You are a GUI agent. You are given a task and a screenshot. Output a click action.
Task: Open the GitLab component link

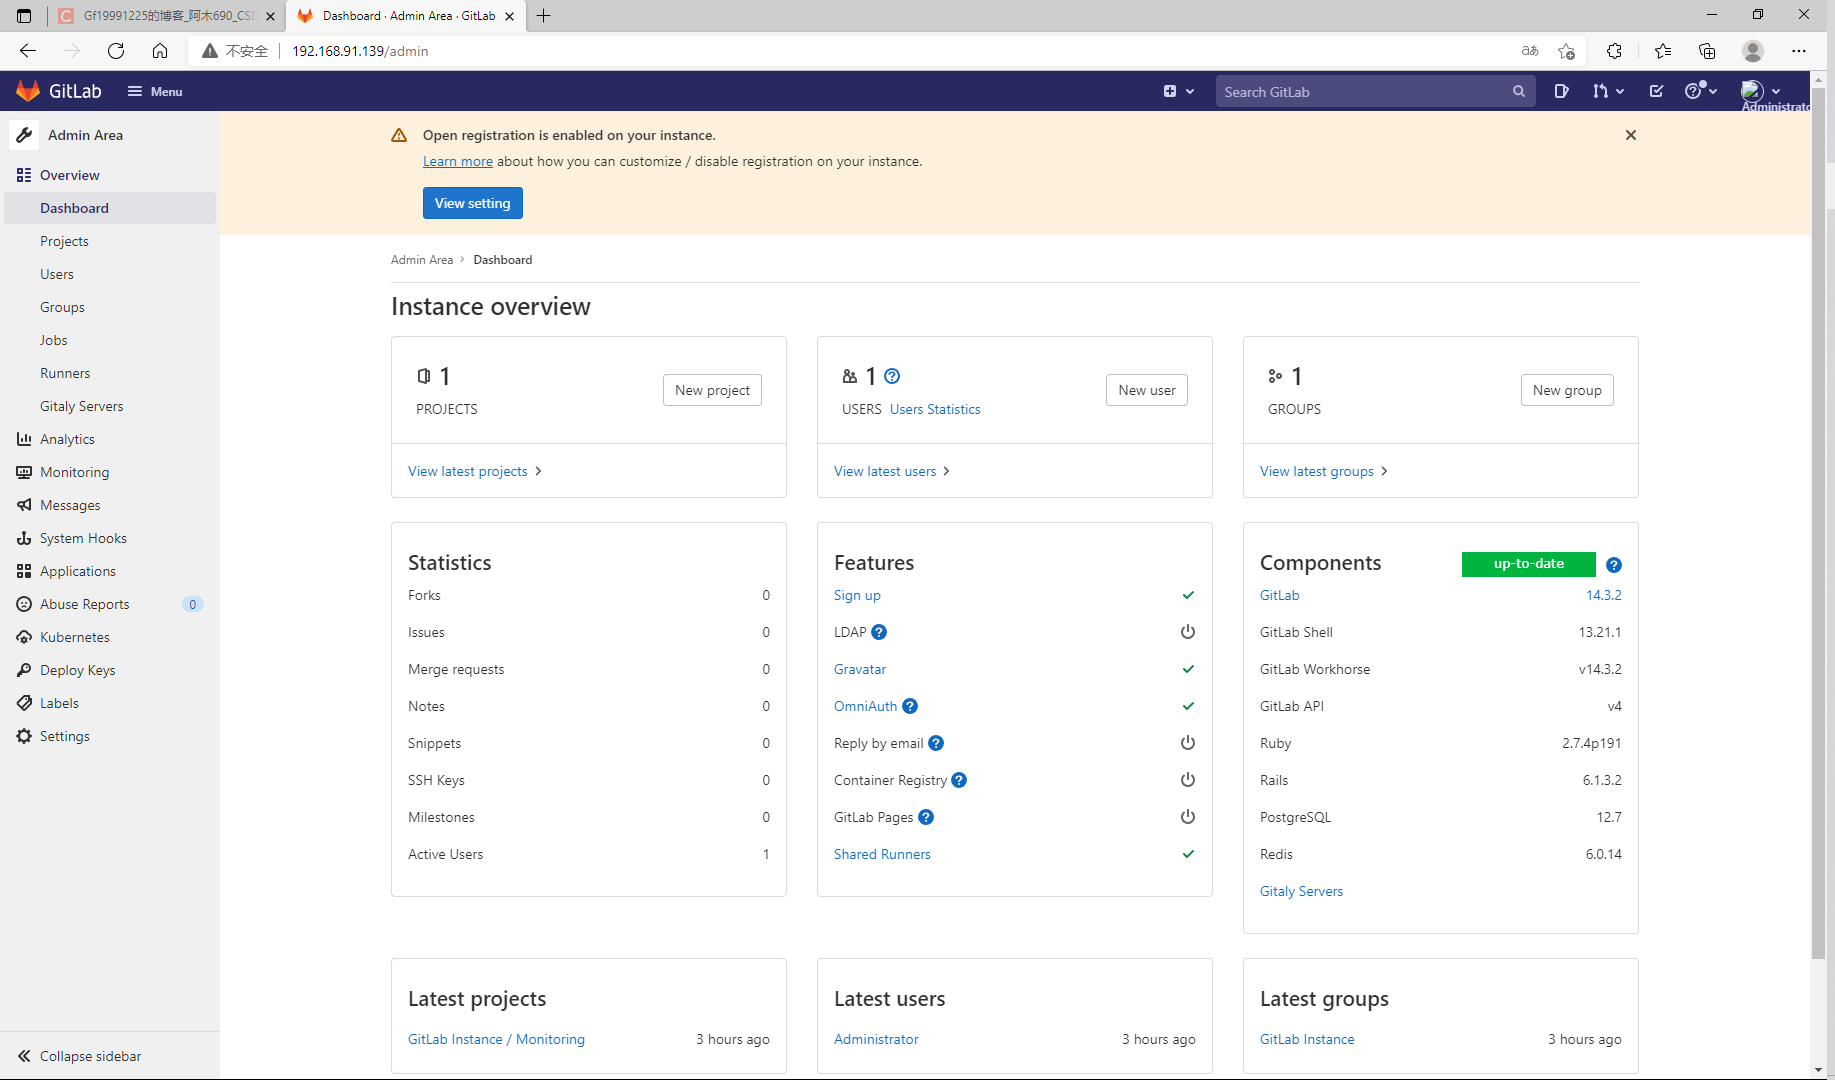click(1279, 595)
